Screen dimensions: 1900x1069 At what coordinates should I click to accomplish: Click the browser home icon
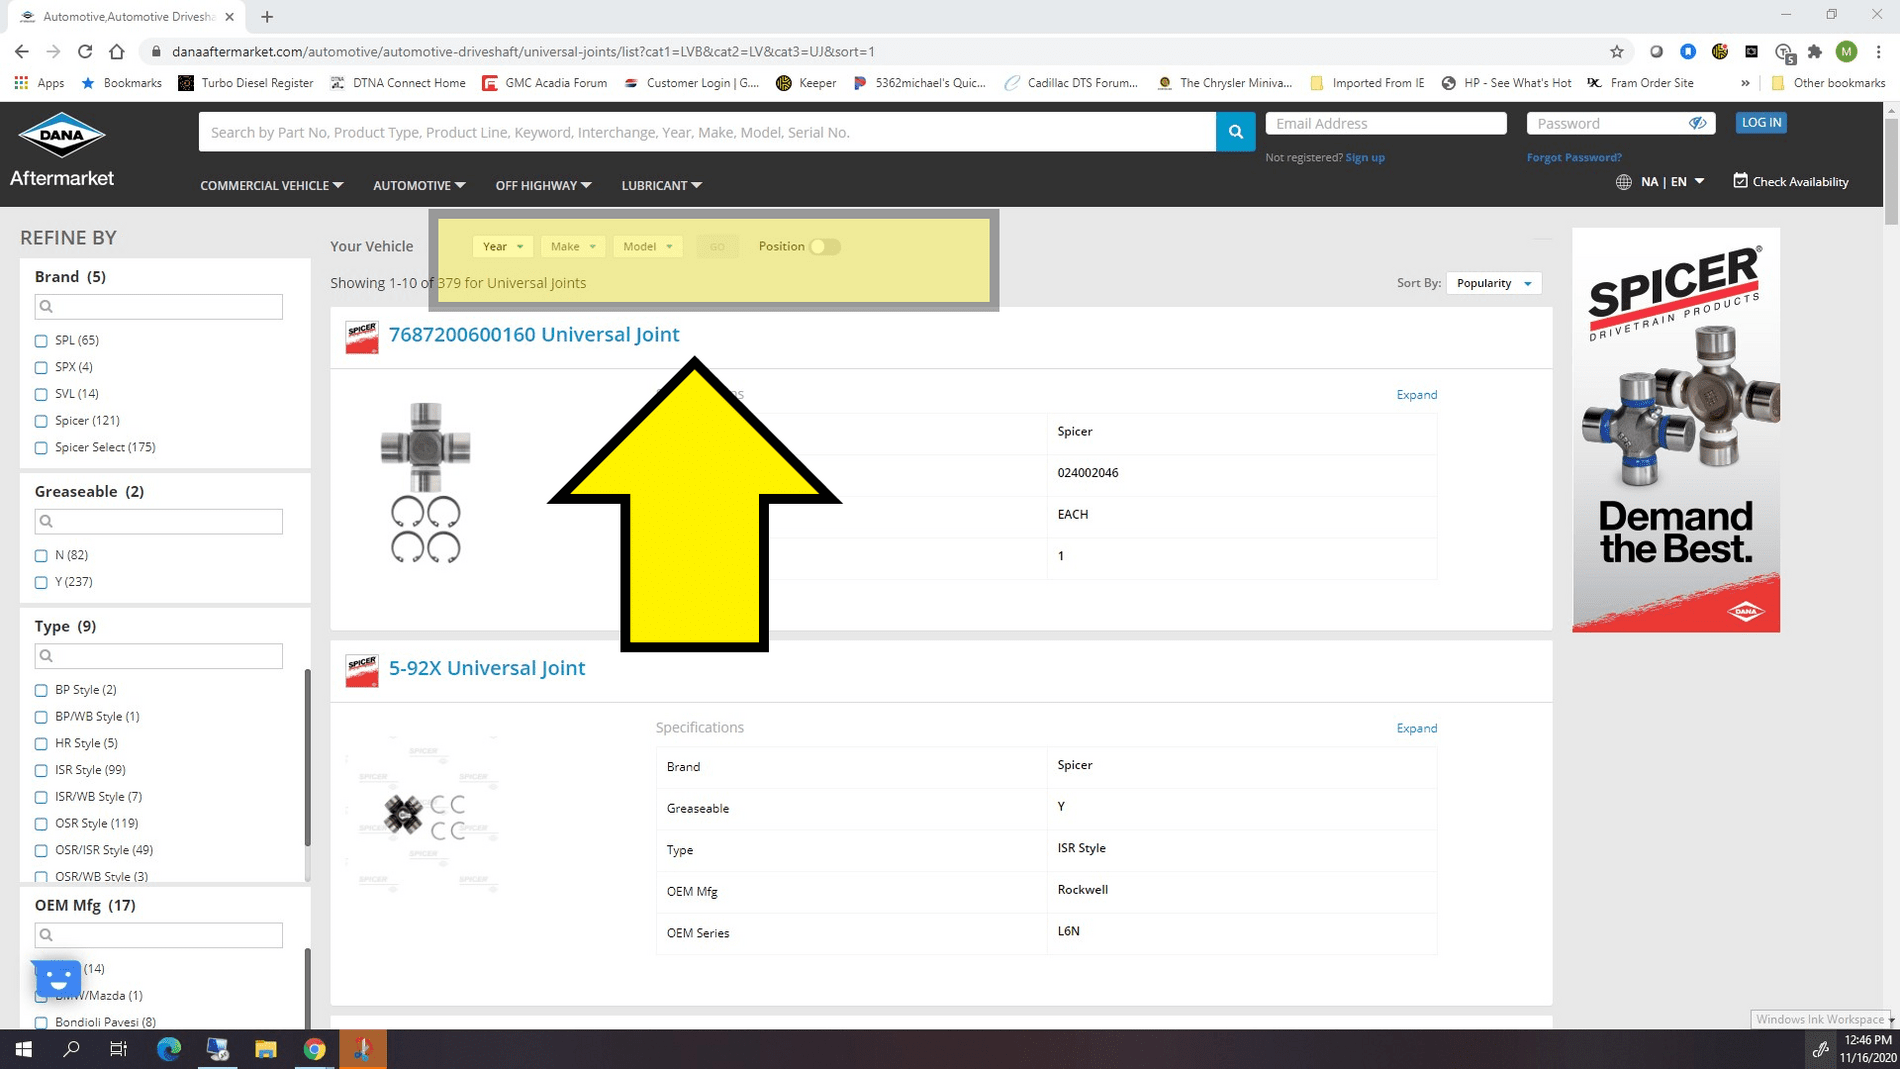click(x=117, y=51)
